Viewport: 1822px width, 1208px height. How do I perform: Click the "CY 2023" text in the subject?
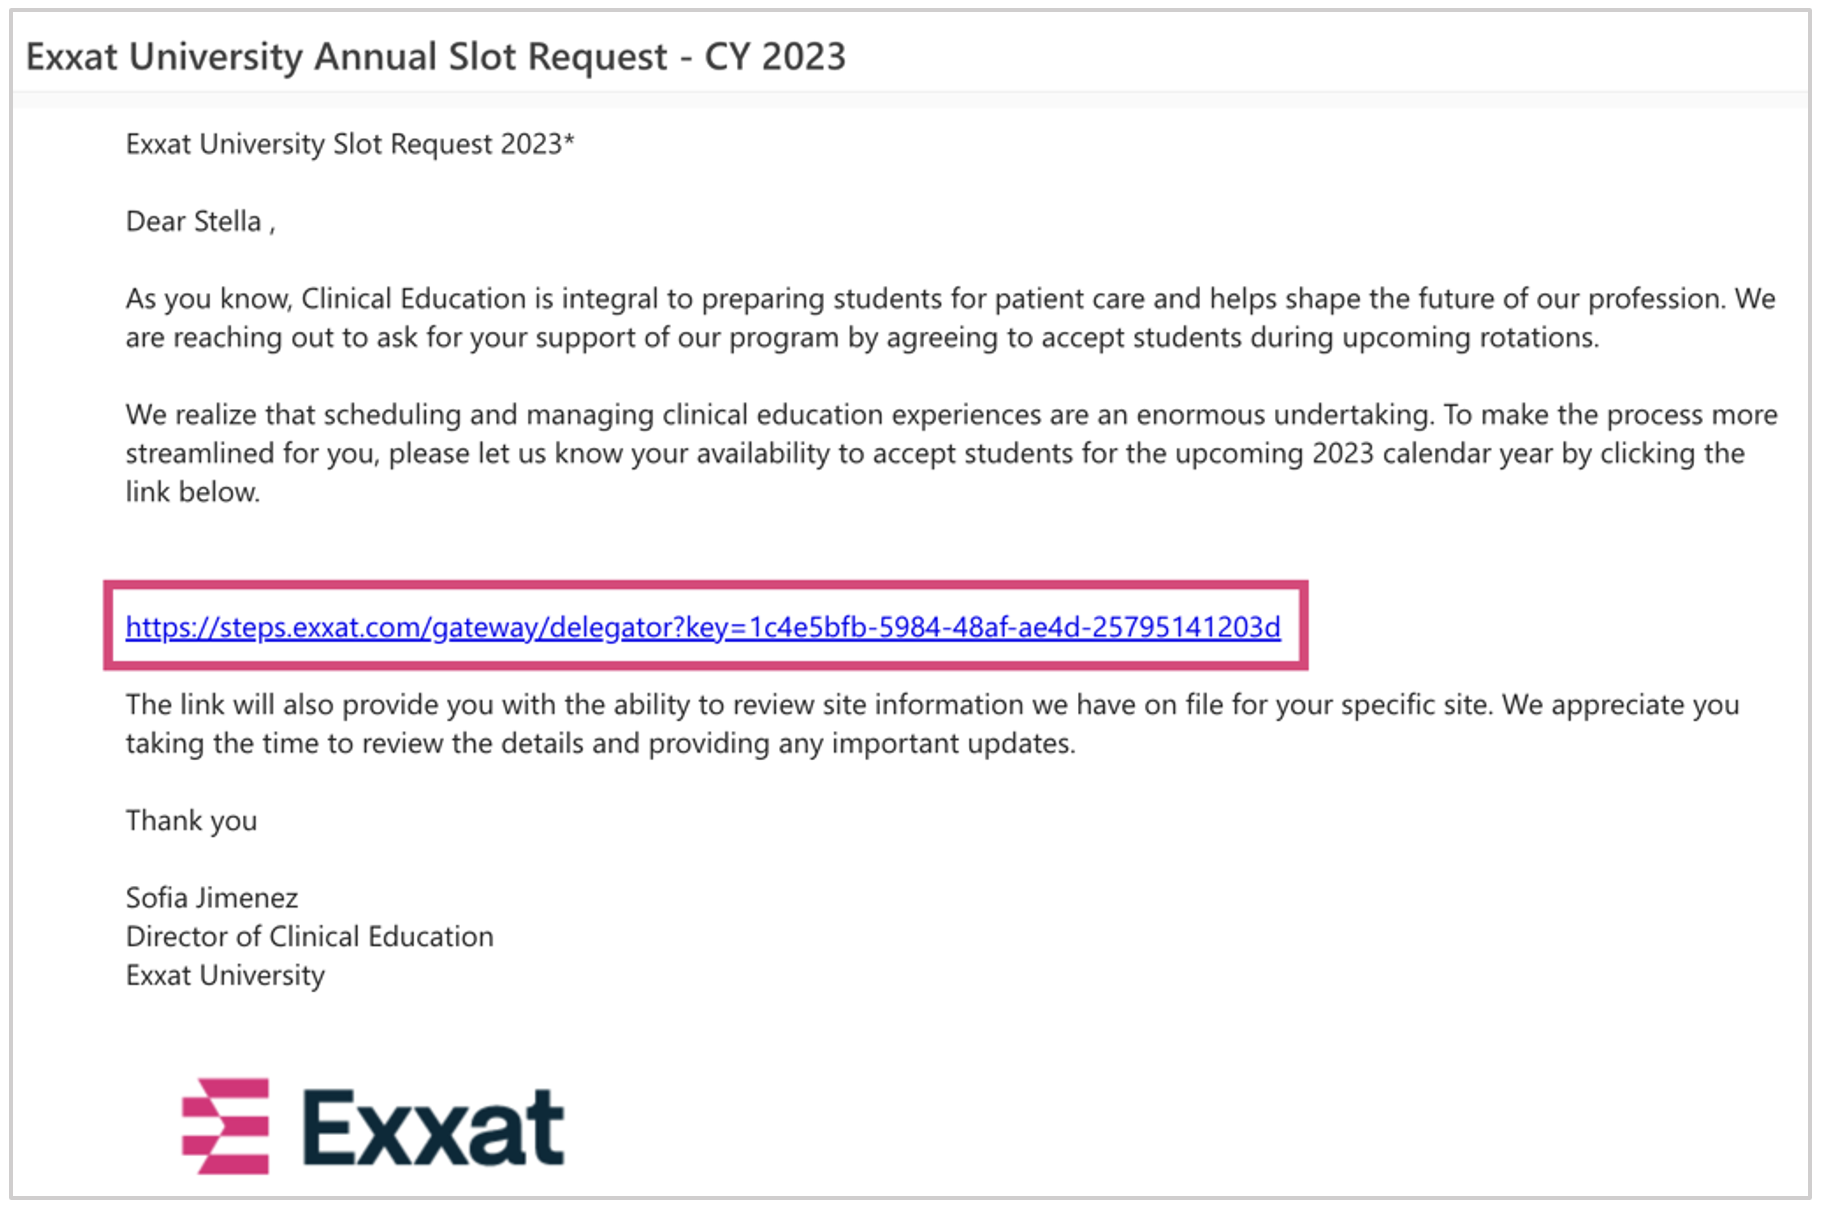(775, 57)
